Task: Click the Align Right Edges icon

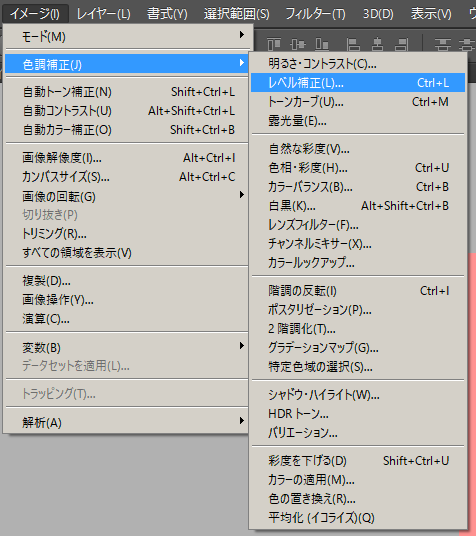Action: coord(401,44)
